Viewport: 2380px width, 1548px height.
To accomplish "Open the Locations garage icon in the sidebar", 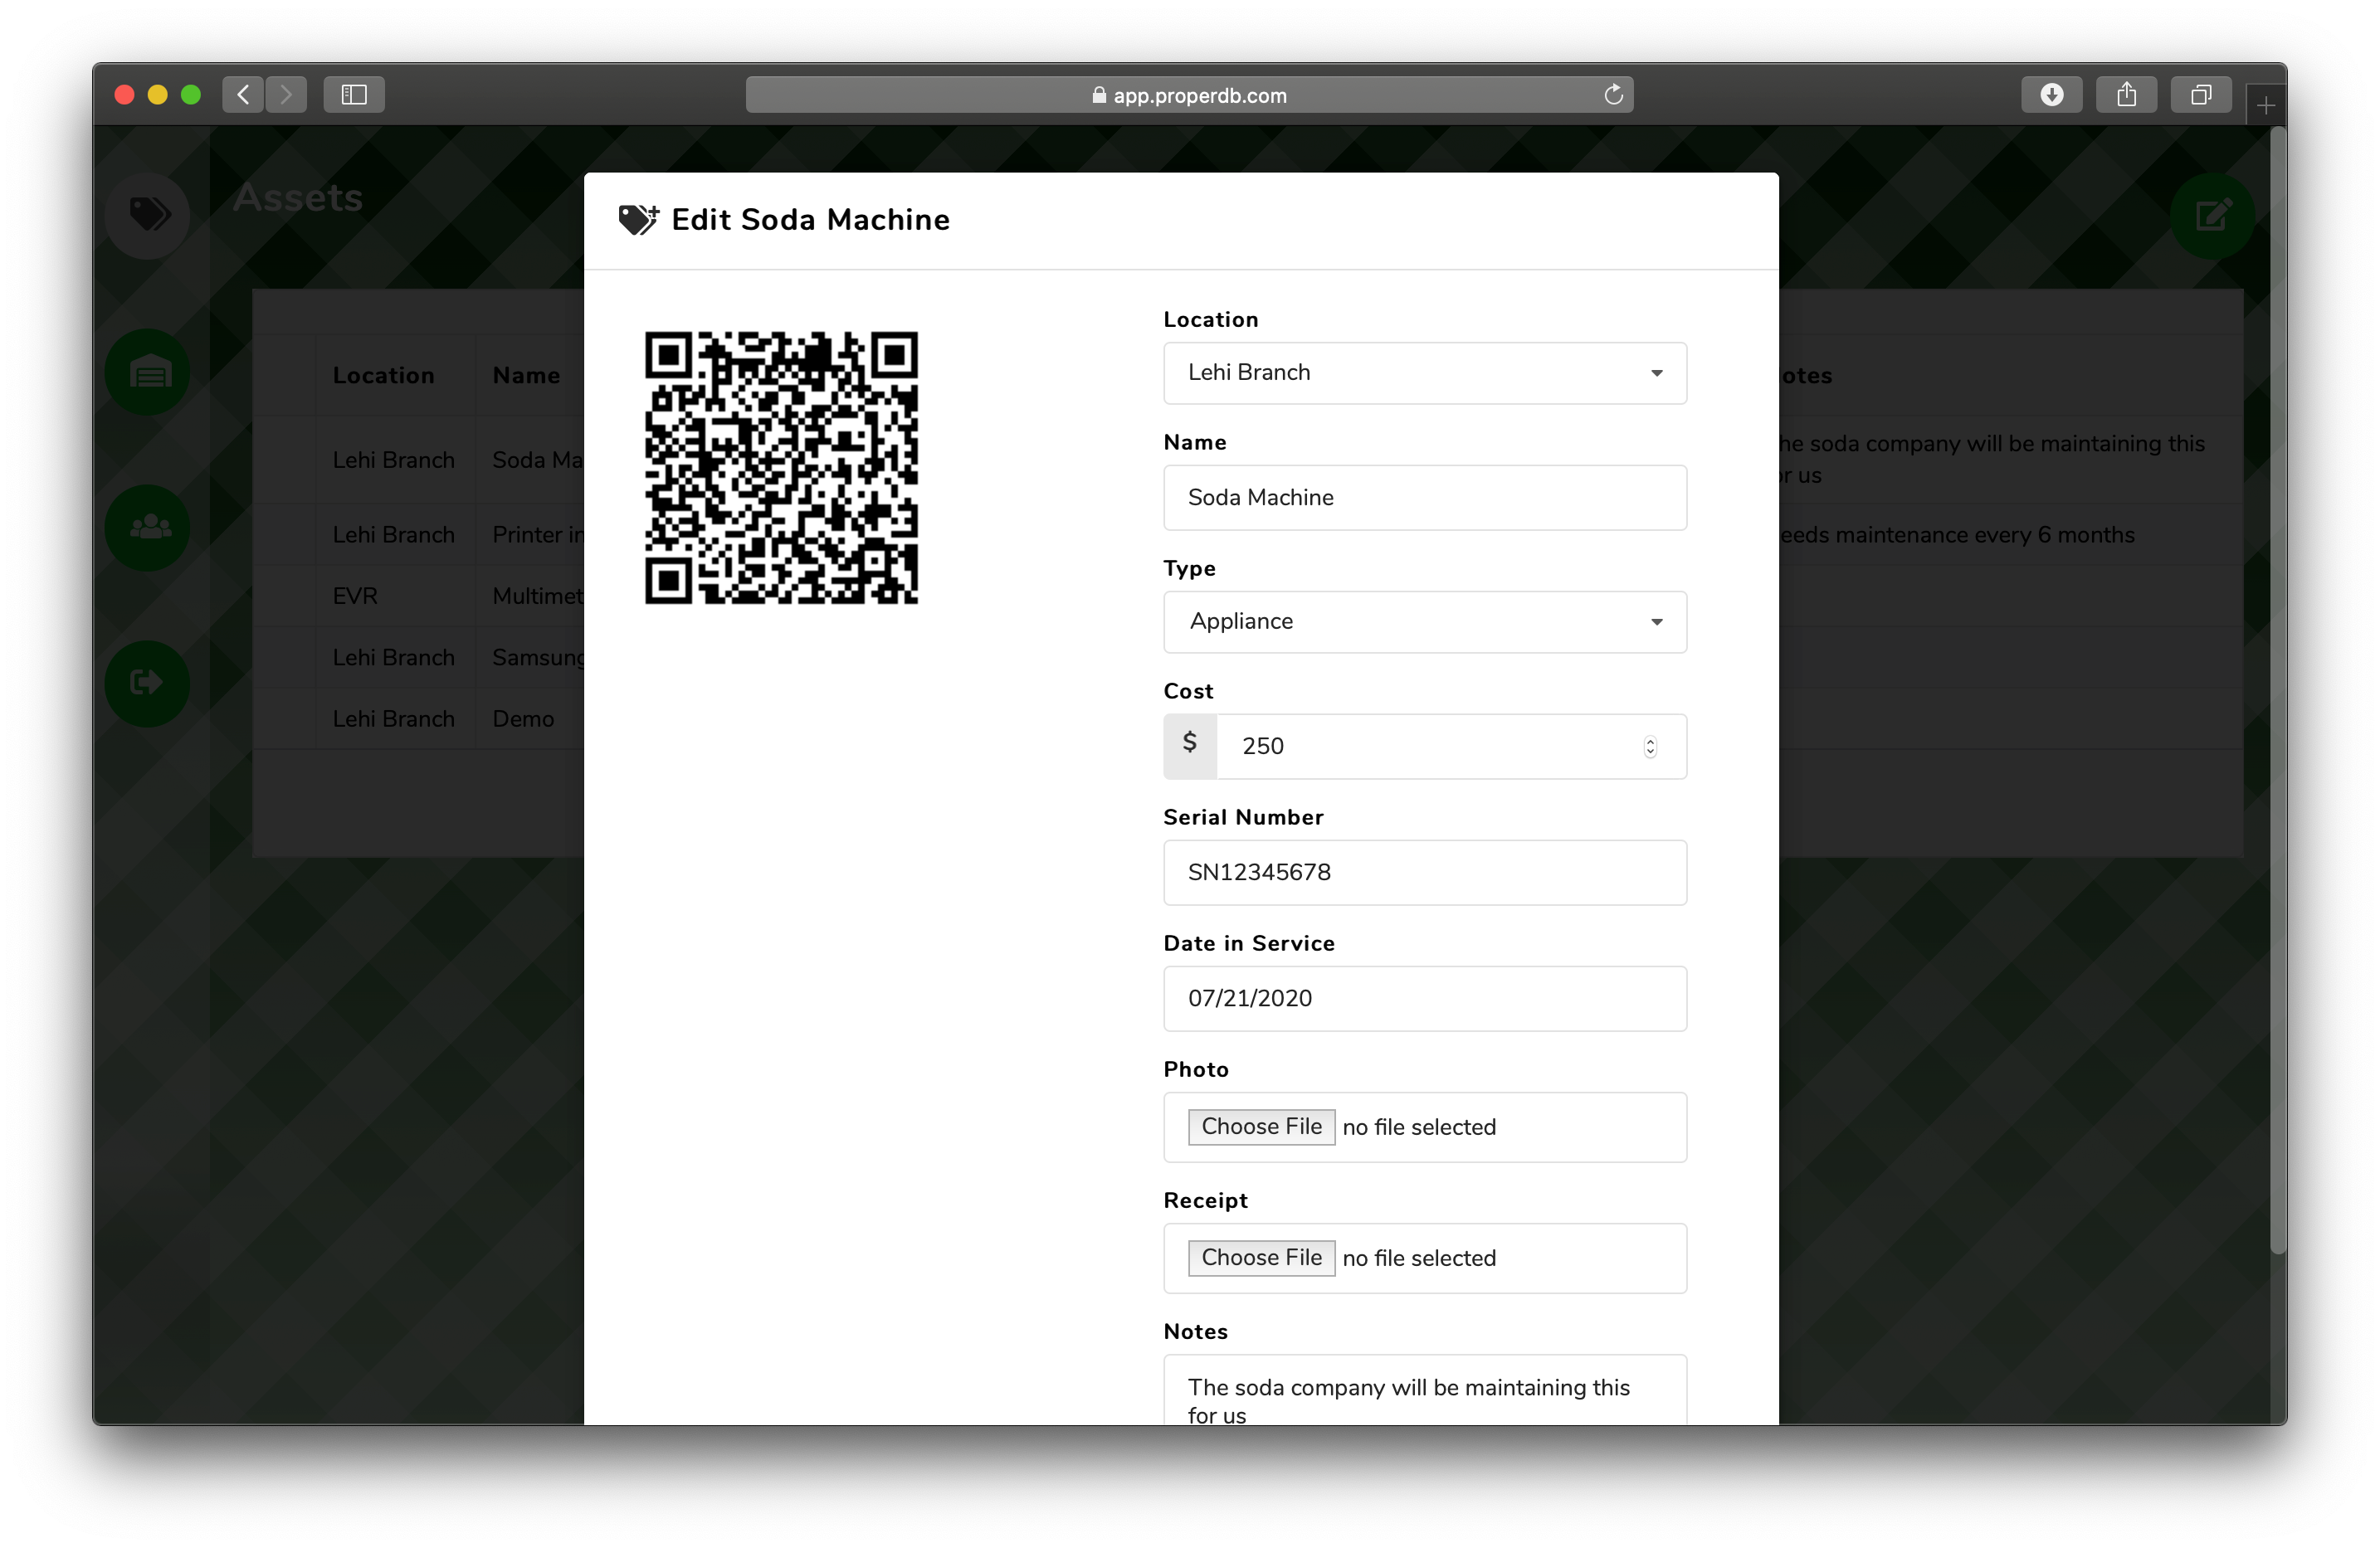I will point(148,371).
